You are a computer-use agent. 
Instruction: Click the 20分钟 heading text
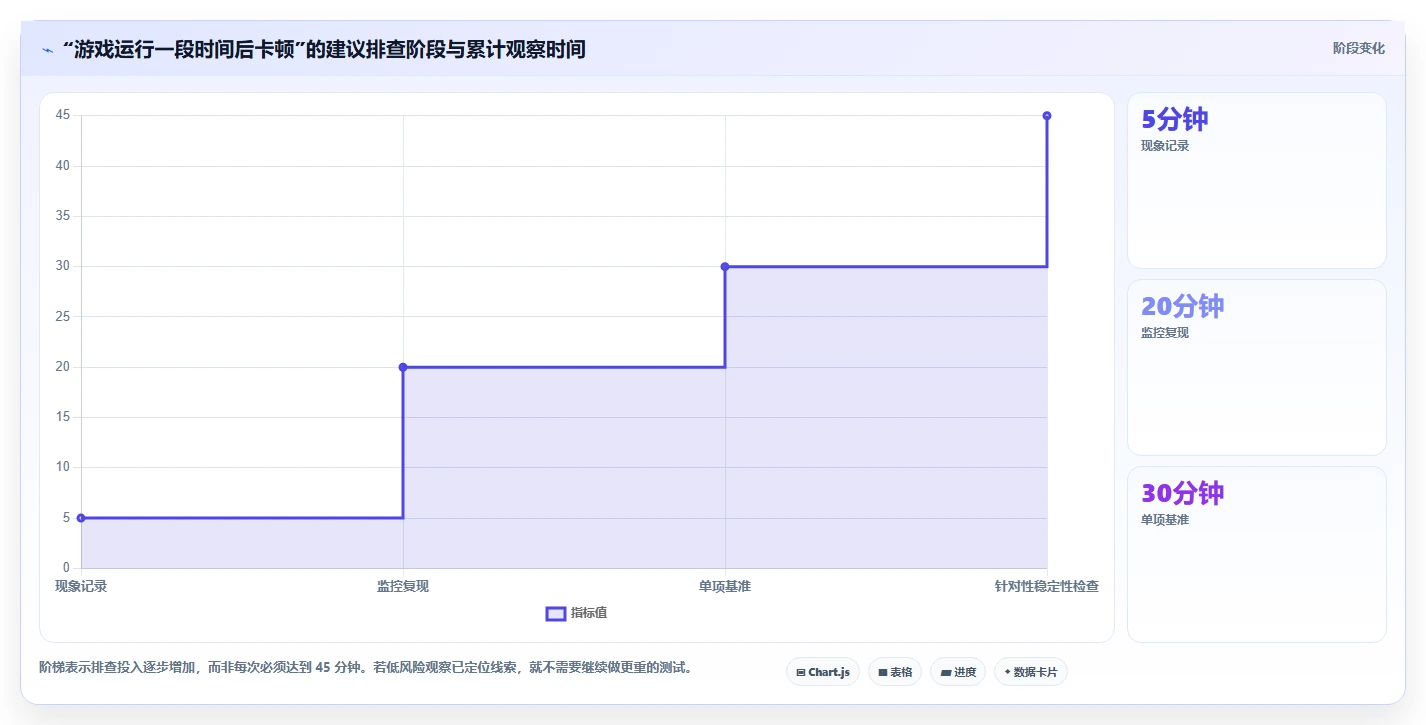1183,306
